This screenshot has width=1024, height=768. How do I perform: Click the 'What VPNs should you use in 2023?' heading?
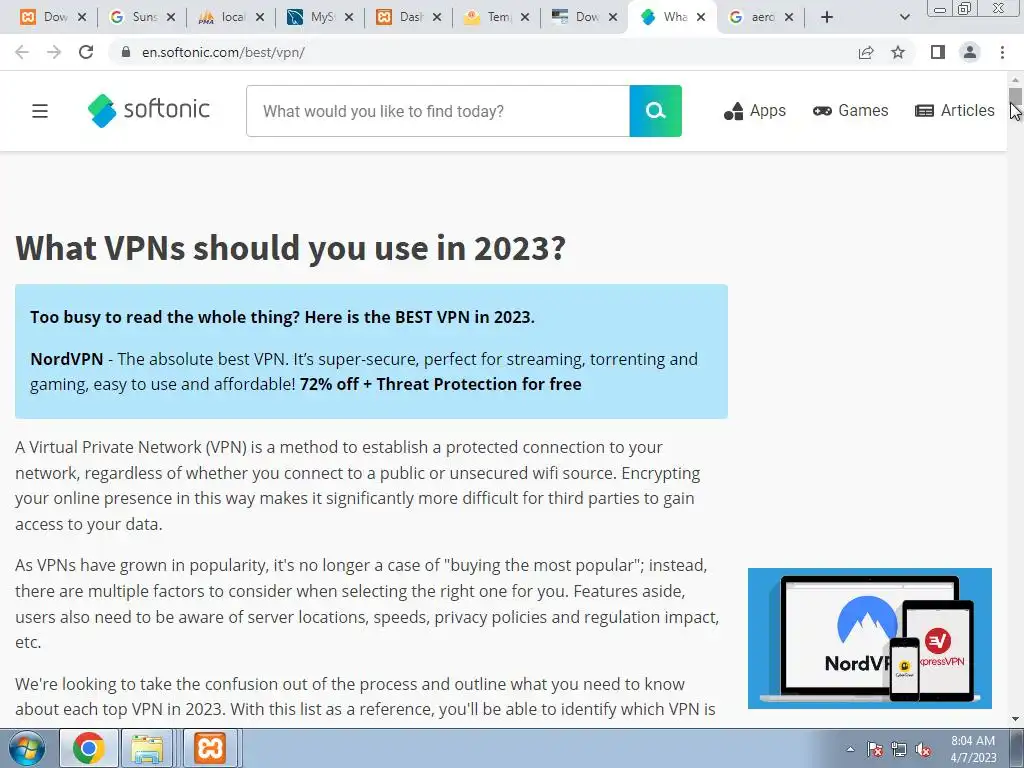(291, 248)
